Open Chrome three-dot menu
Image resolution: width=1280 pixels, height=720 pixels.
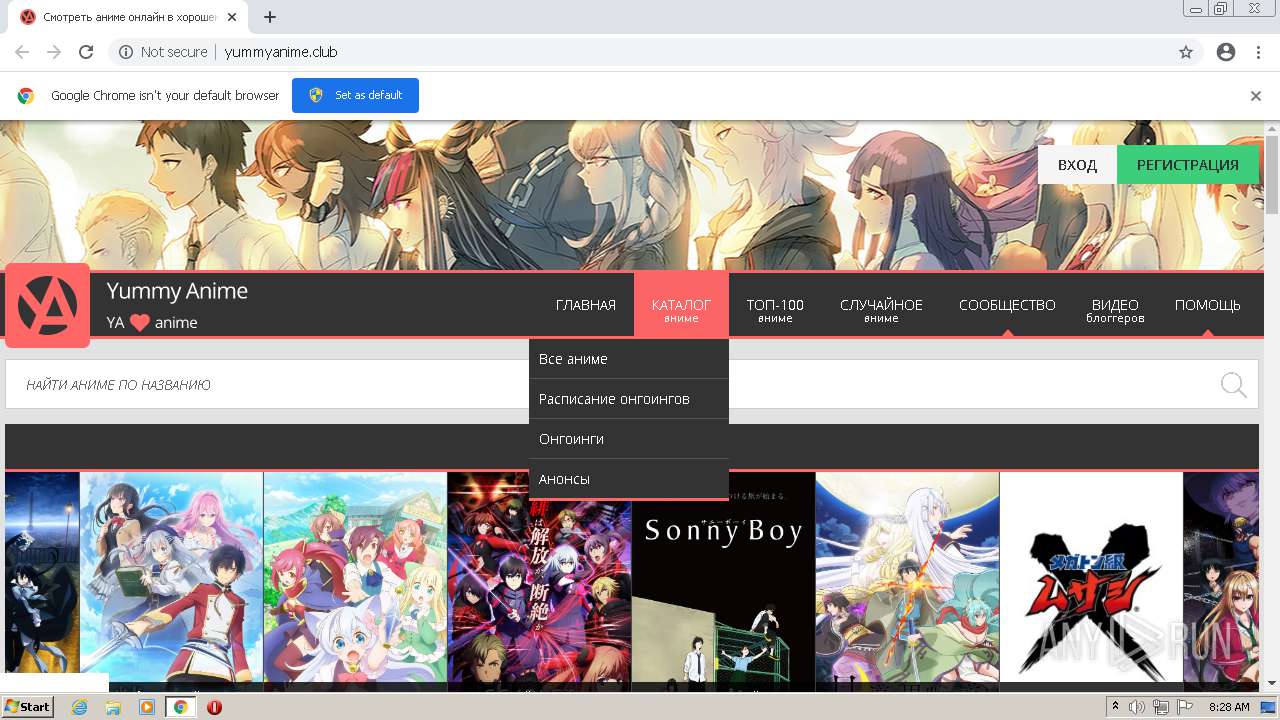(1258, 52)
